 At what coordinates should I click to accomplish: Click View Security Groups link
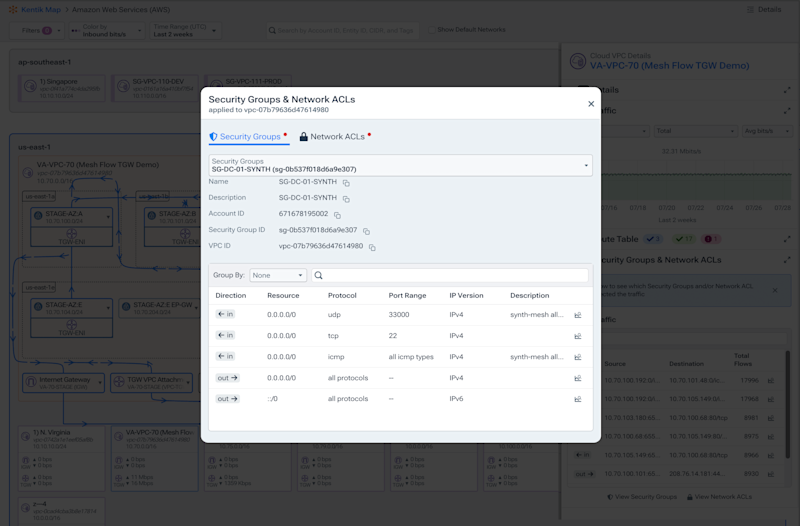[x=642, y=496]
